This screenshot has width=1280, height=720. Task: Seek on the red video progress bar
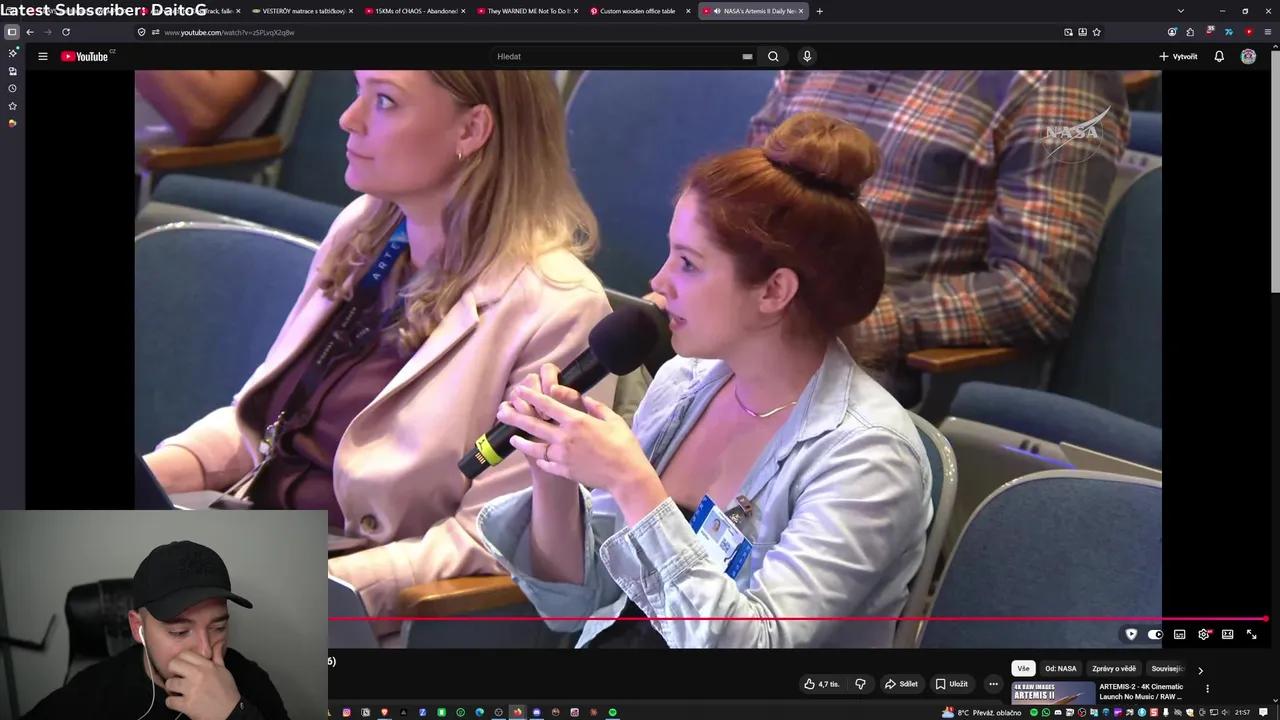point(798,619)
